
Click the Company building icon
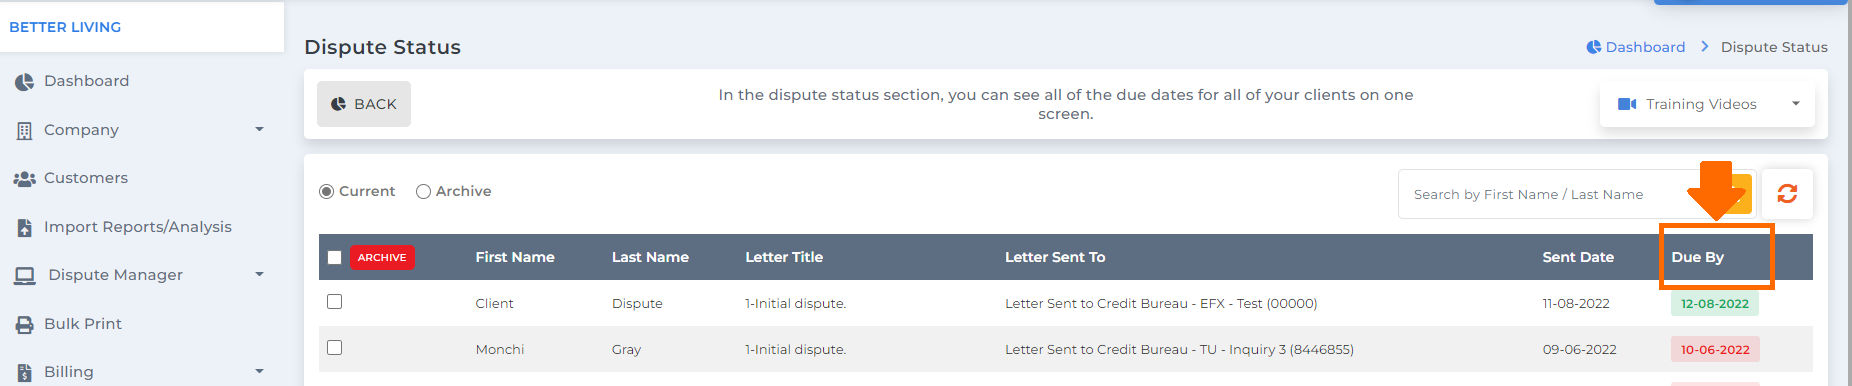[x=24, y=130]
